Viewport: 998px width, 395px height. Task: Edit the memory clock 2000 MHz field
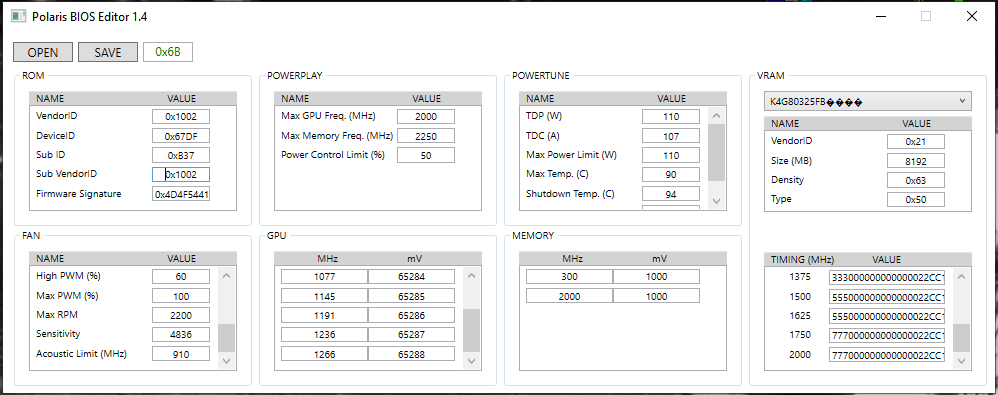(570, 296)
